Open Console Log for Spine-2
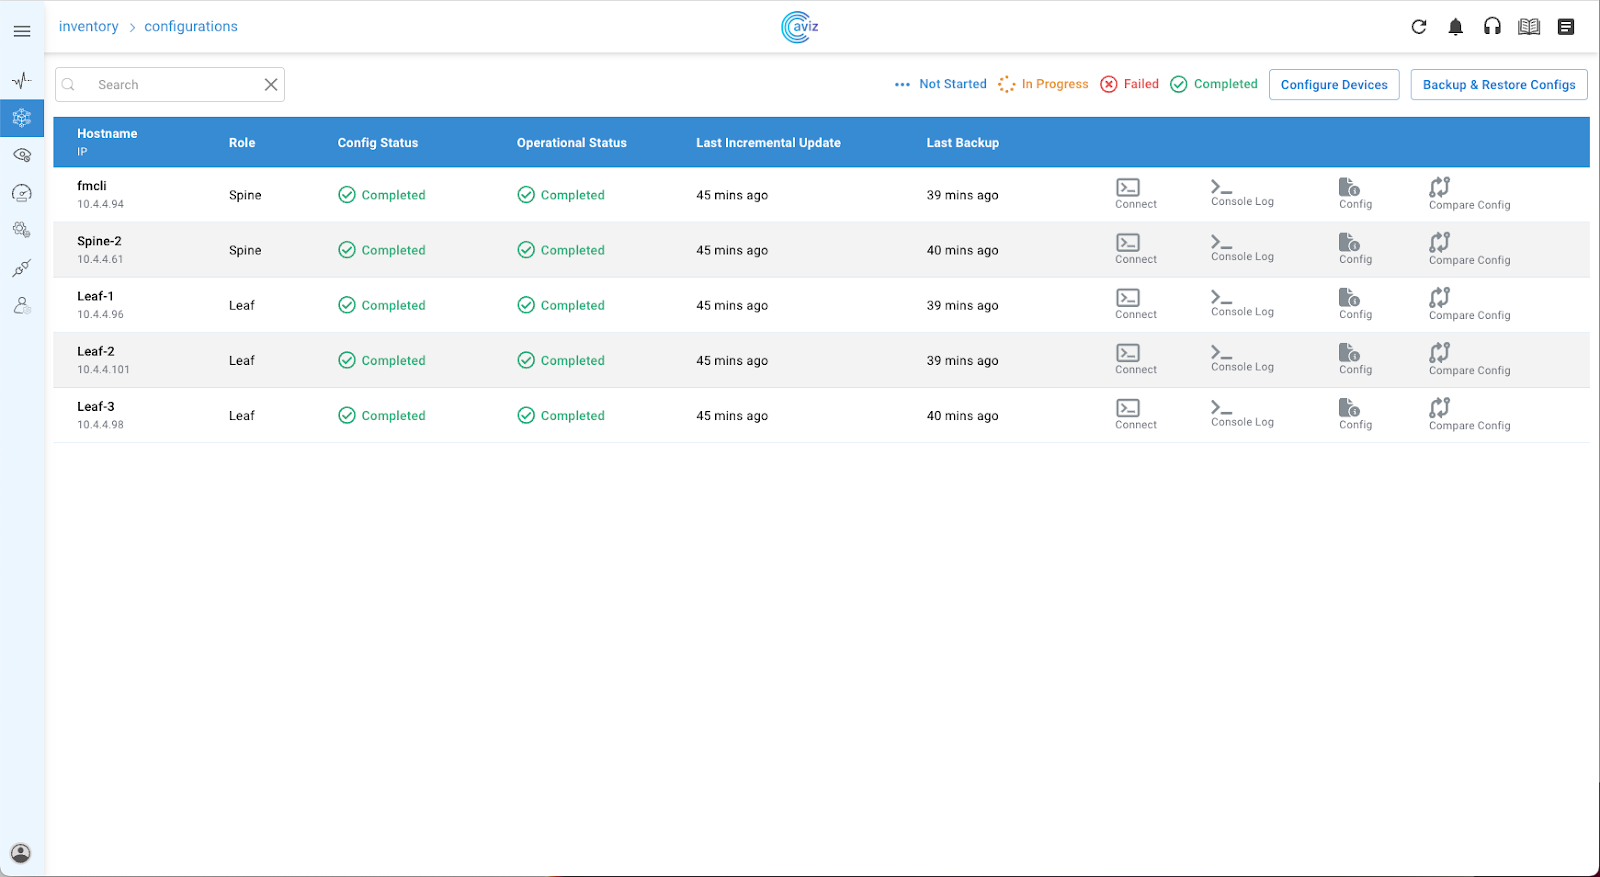This screenshot has width=1600, height=877. coord(1242,249)
